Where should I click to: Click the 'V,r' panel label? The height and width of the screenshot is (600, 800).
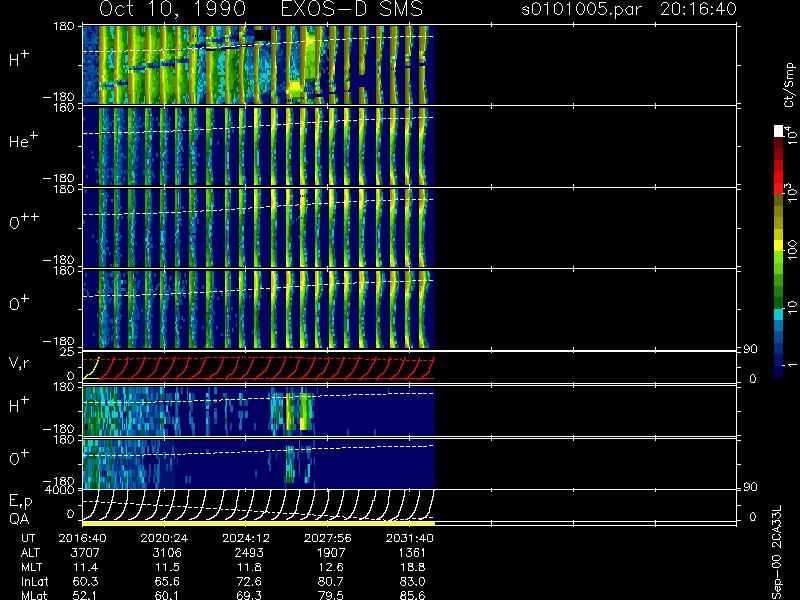click(19, 363)
